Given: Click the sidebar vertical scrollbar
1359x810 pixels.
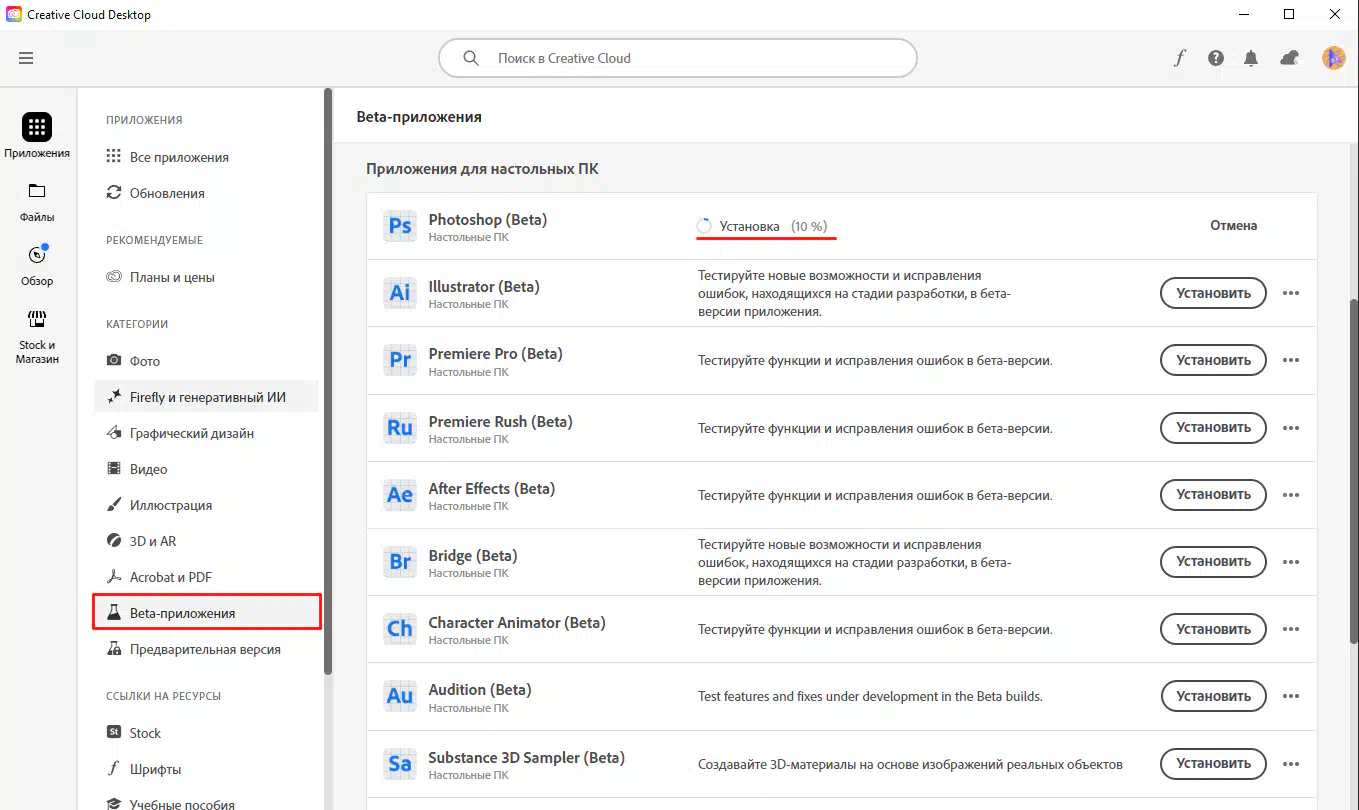Looking at the screenshot, I should coord(327,383).
